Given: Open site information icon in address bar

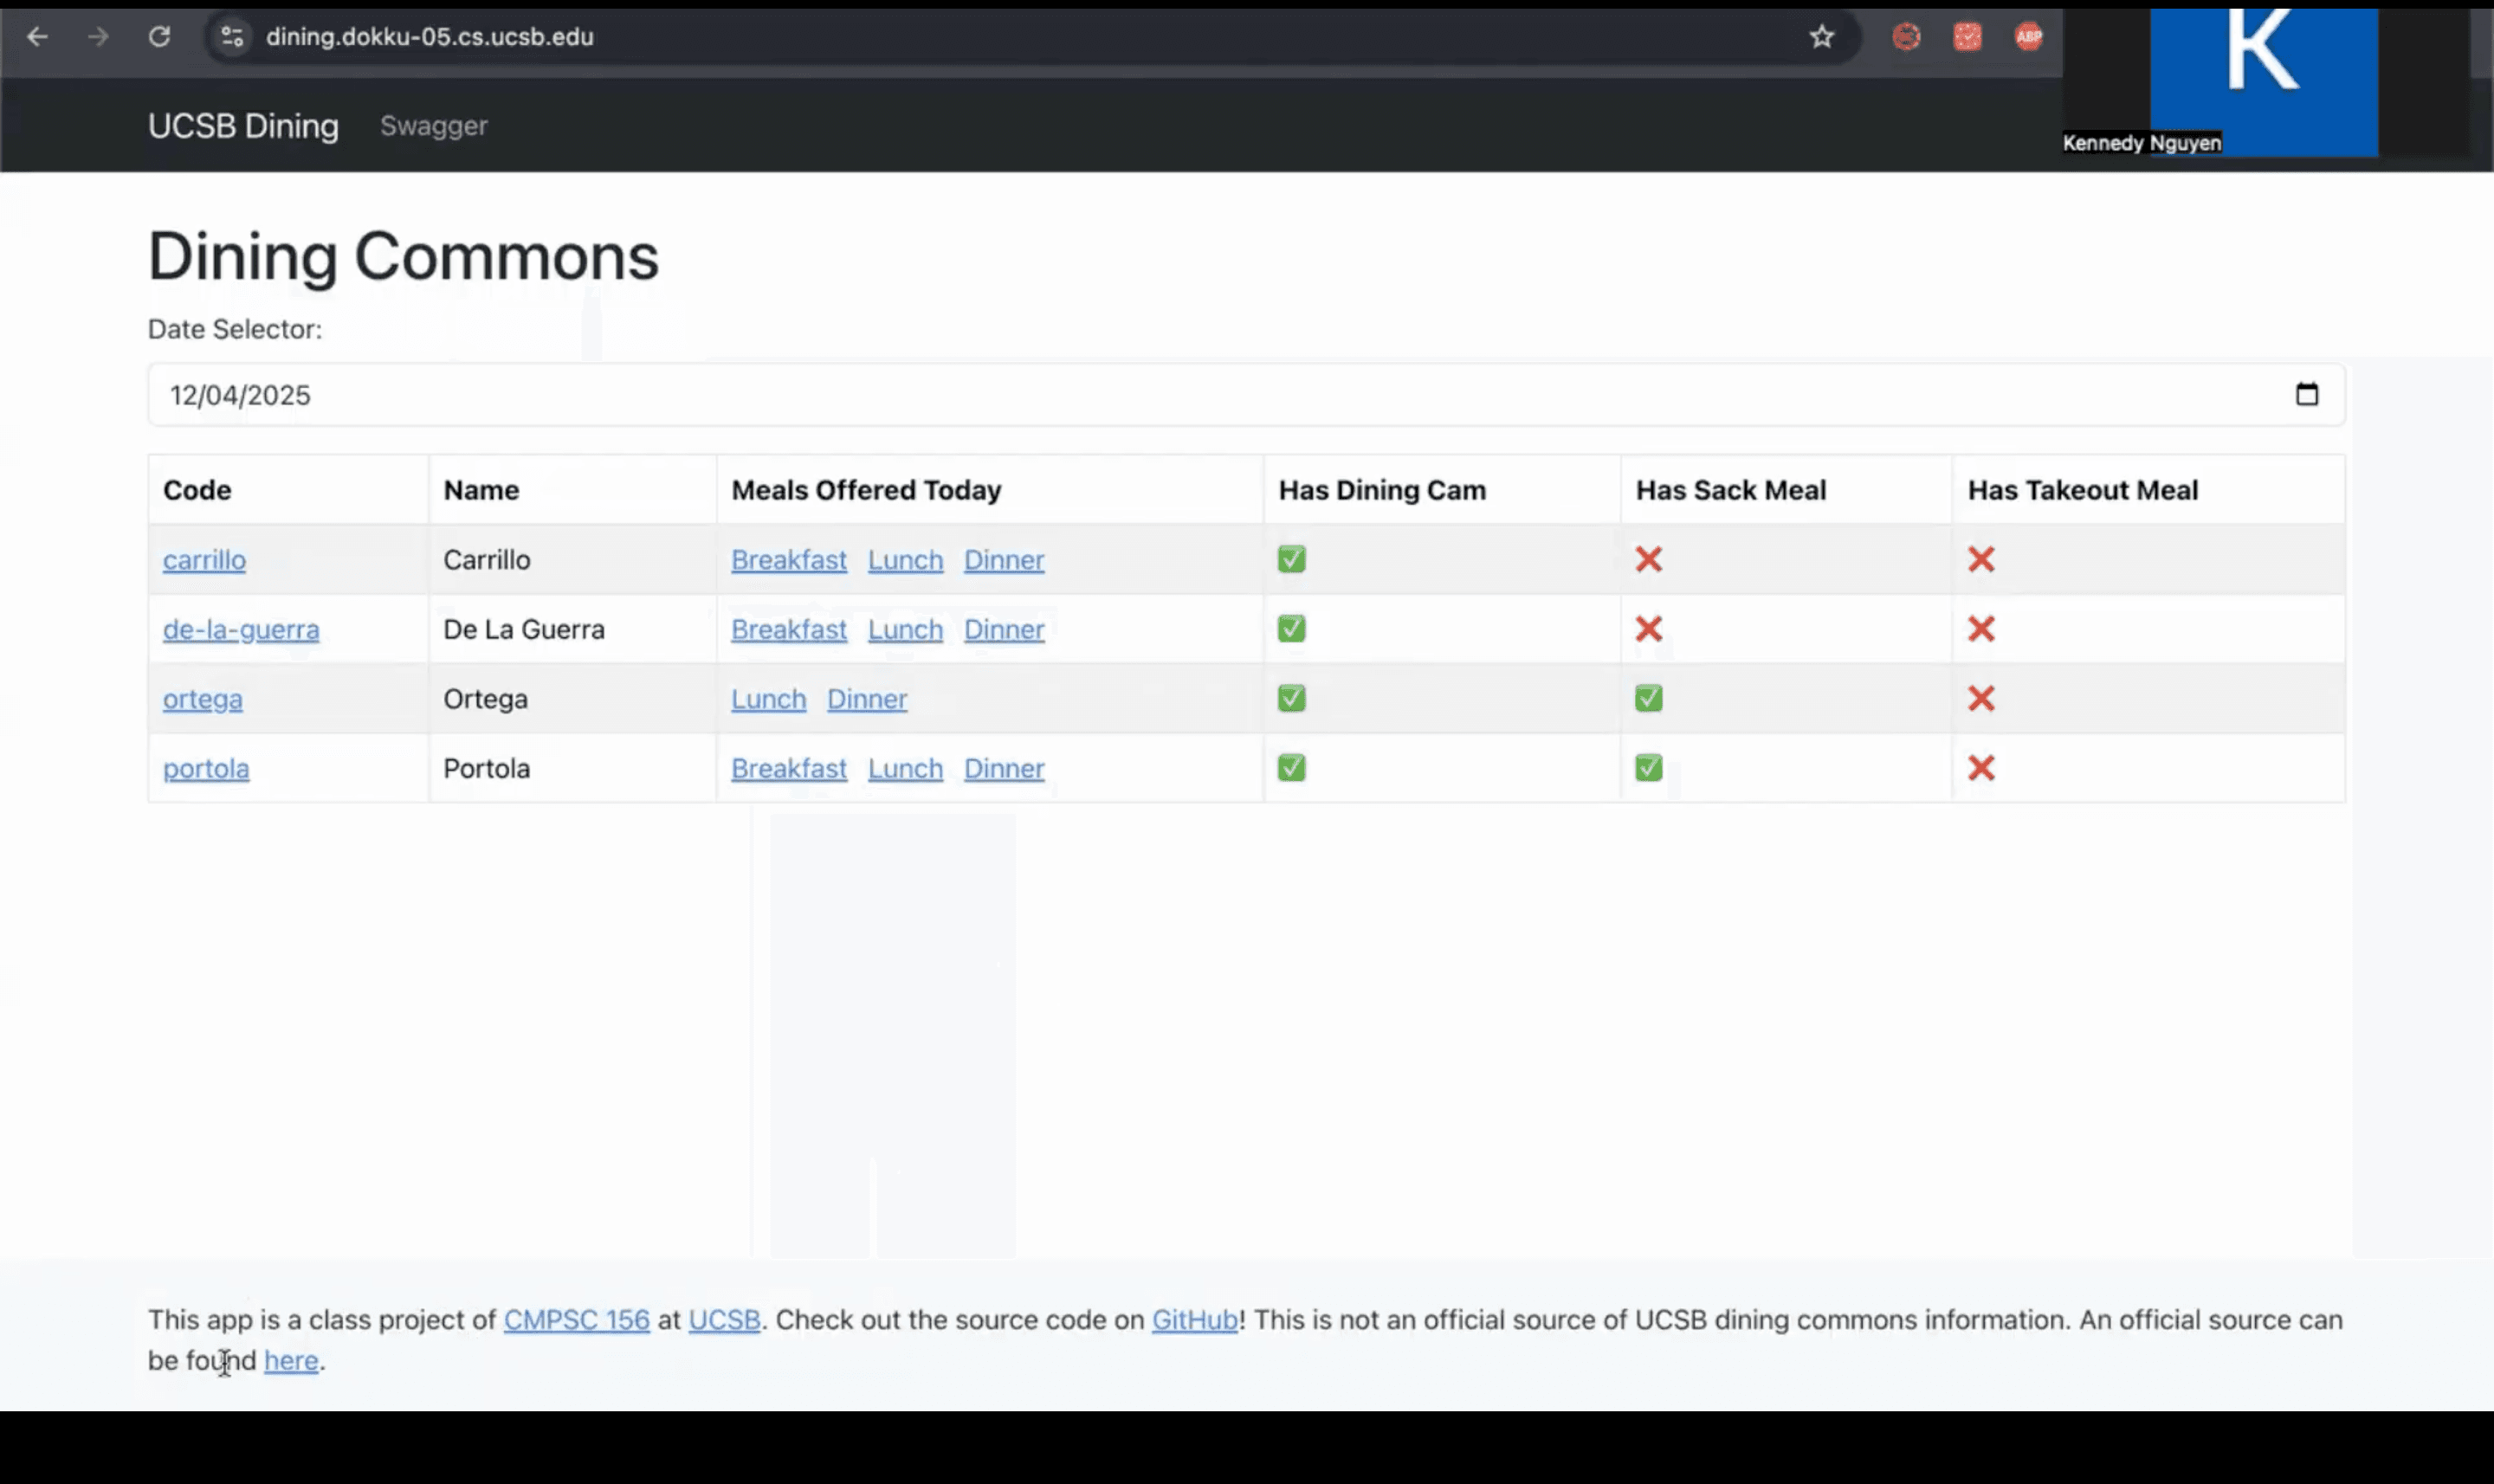Looking at the screenshot, I should [232, 37].
